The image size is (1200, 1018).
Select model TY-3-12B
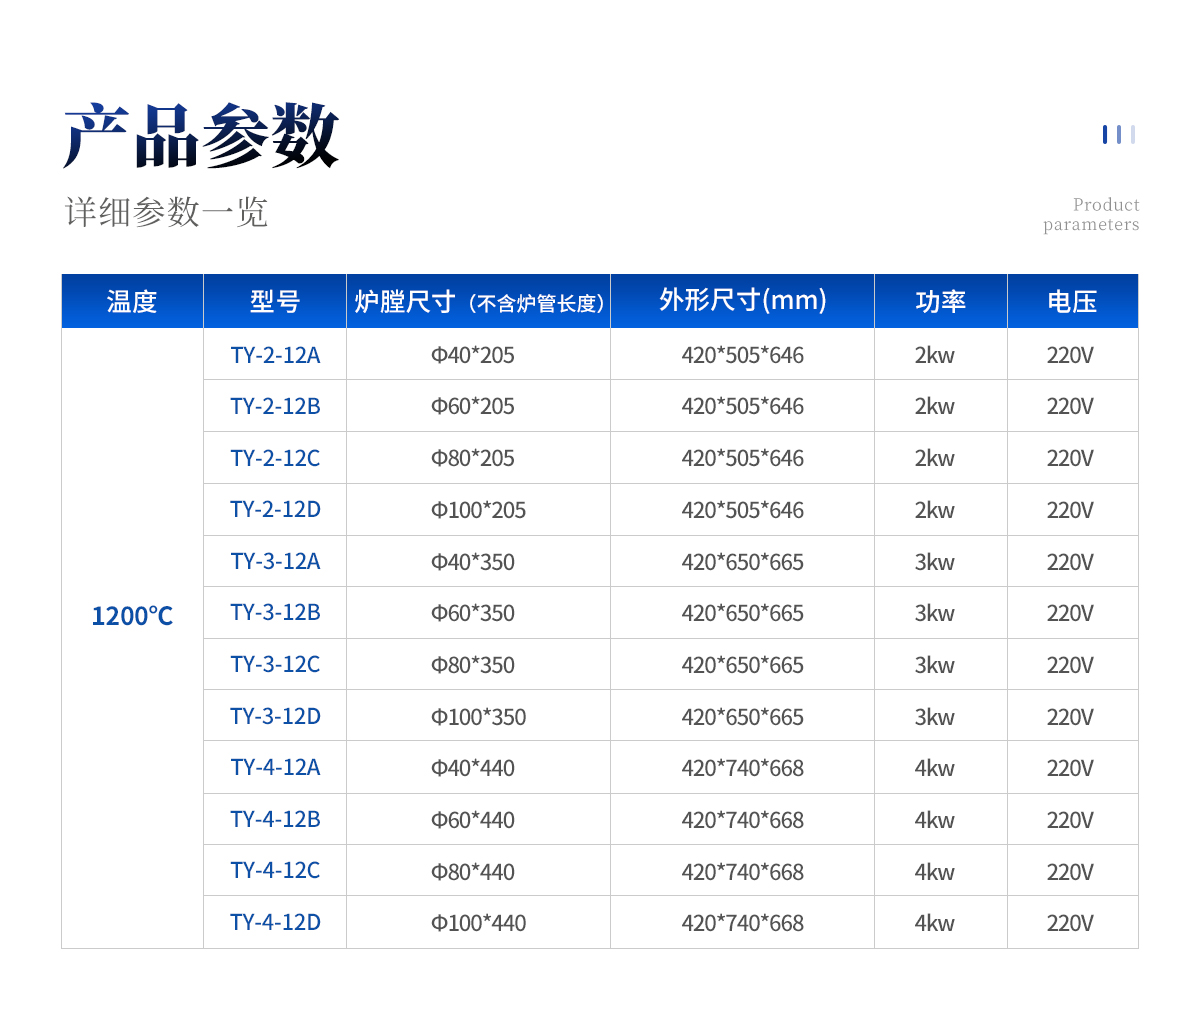pyautogui.click(x=275, y=612)
